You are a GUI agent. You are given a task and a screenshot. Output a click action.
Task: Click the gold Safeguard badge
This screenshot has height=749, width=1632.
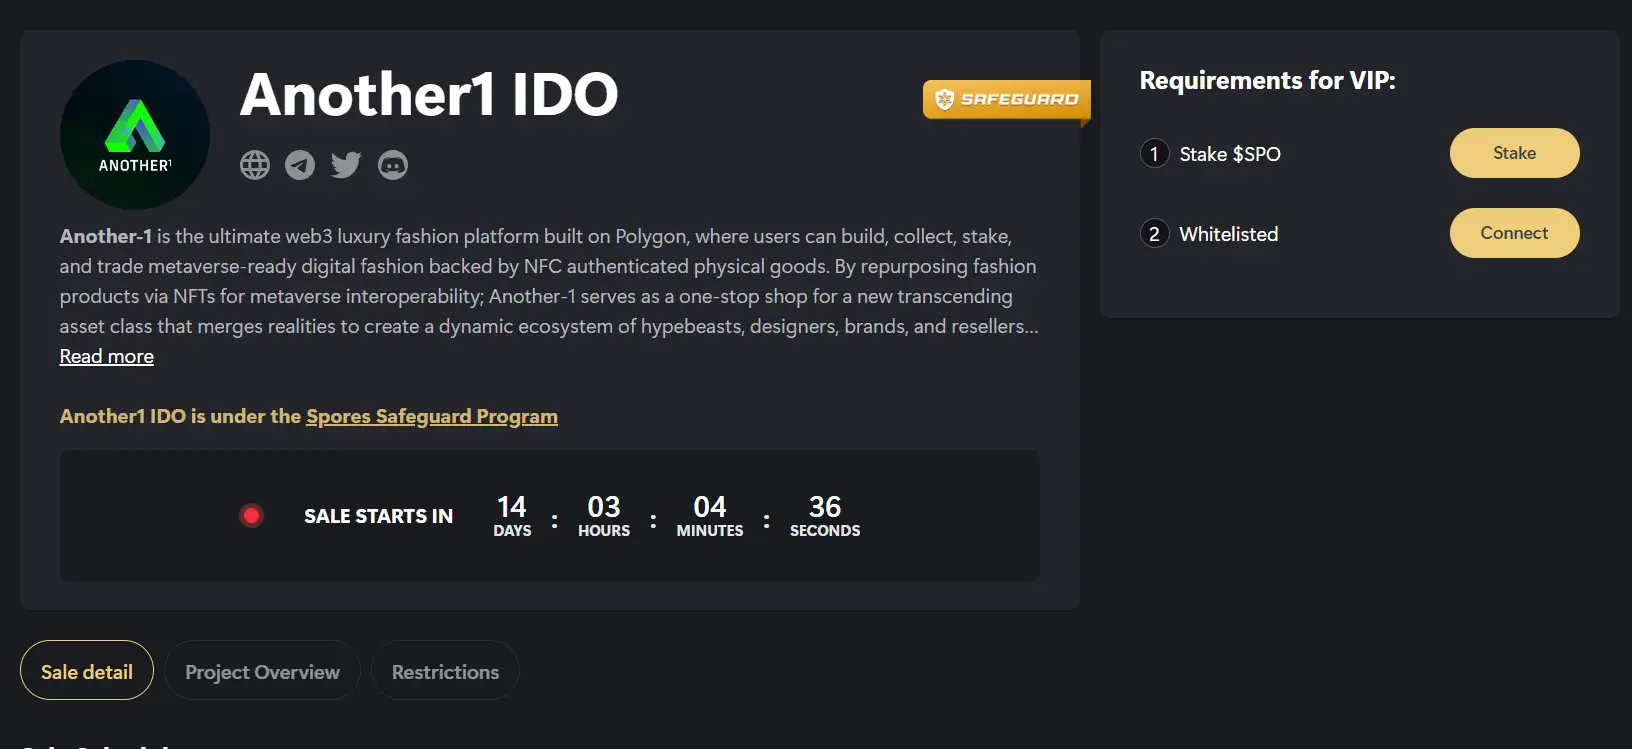[x=1006, y=99]
